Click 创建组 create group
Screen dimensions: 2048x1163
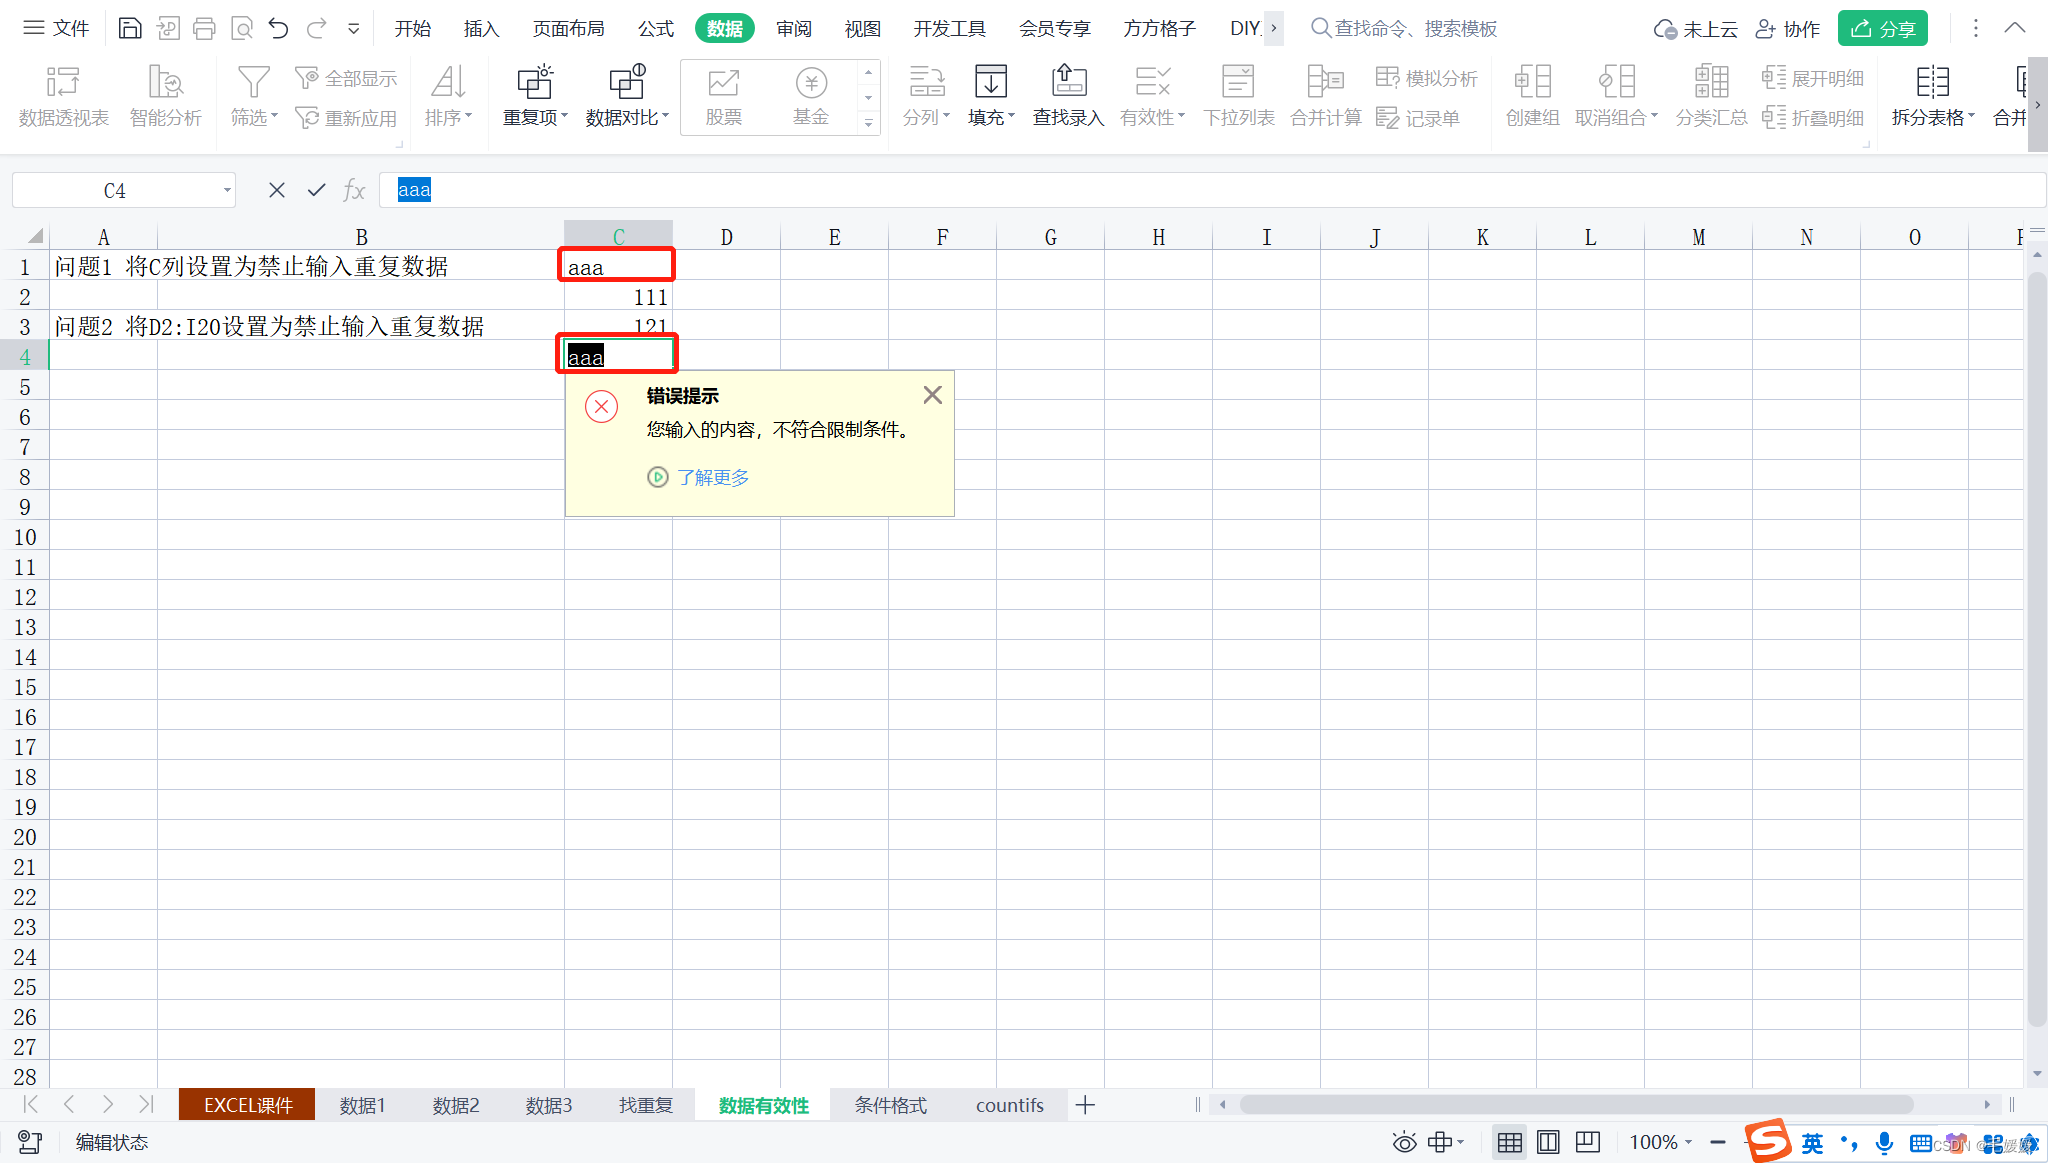tap(1533, 96)
